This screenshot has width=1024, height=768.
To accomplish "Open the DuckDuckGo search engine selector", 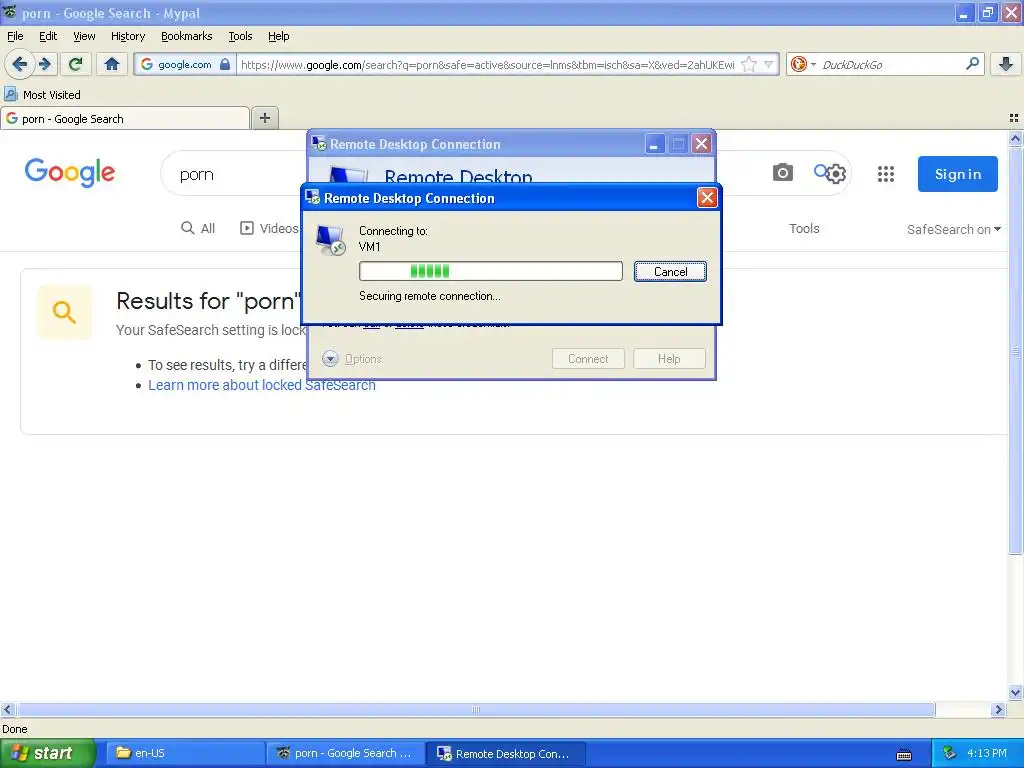I will click(803, 64).
